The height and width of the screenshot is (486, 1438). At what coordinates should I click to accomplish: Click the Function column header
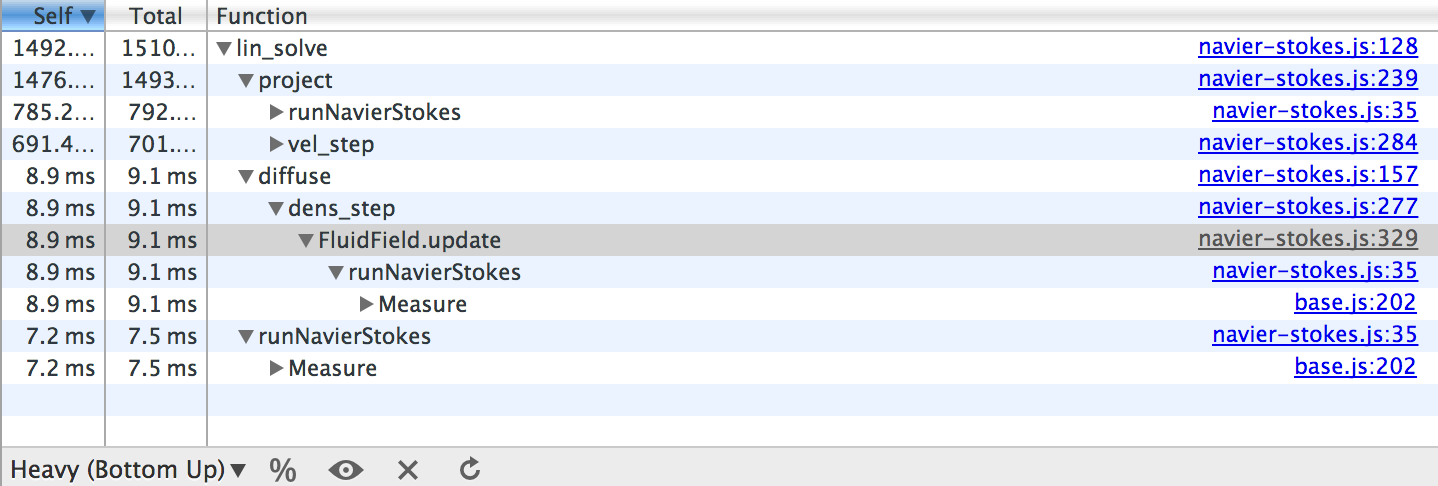coord(261,16)
